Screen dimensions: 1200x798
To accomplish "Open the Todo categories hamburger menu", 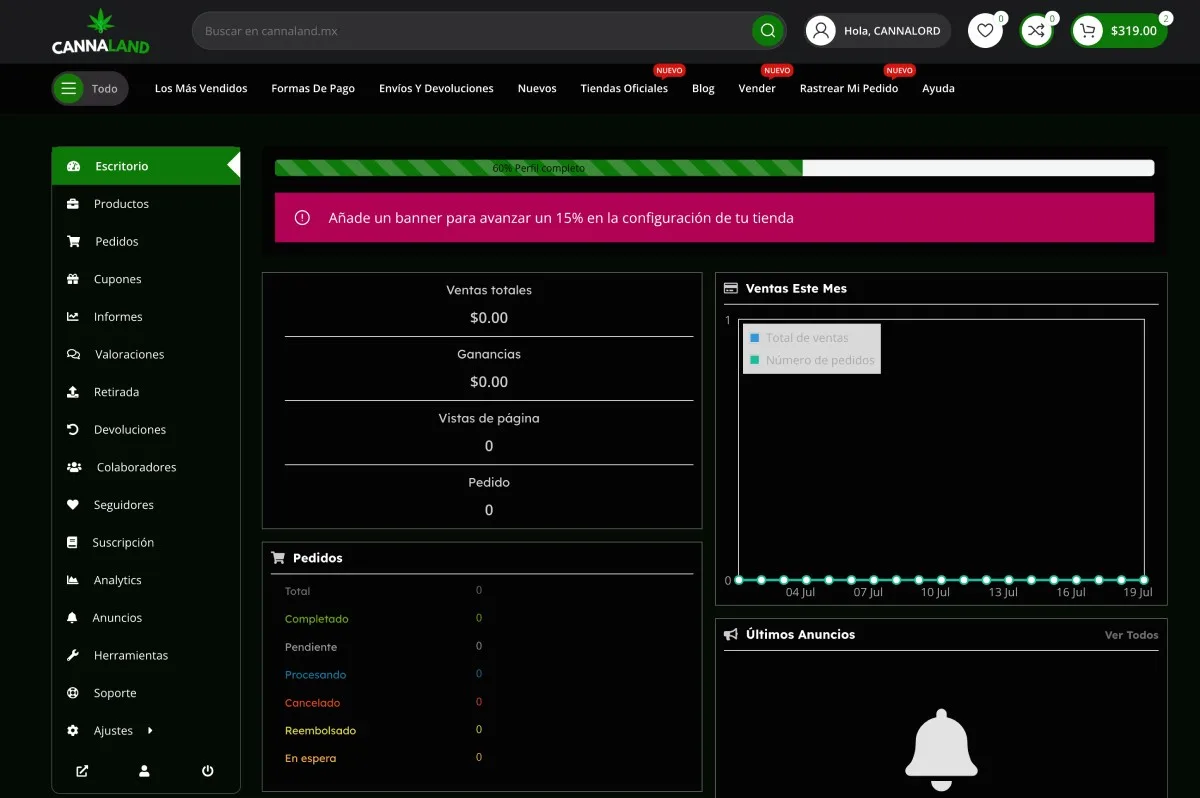I will 90,89.
